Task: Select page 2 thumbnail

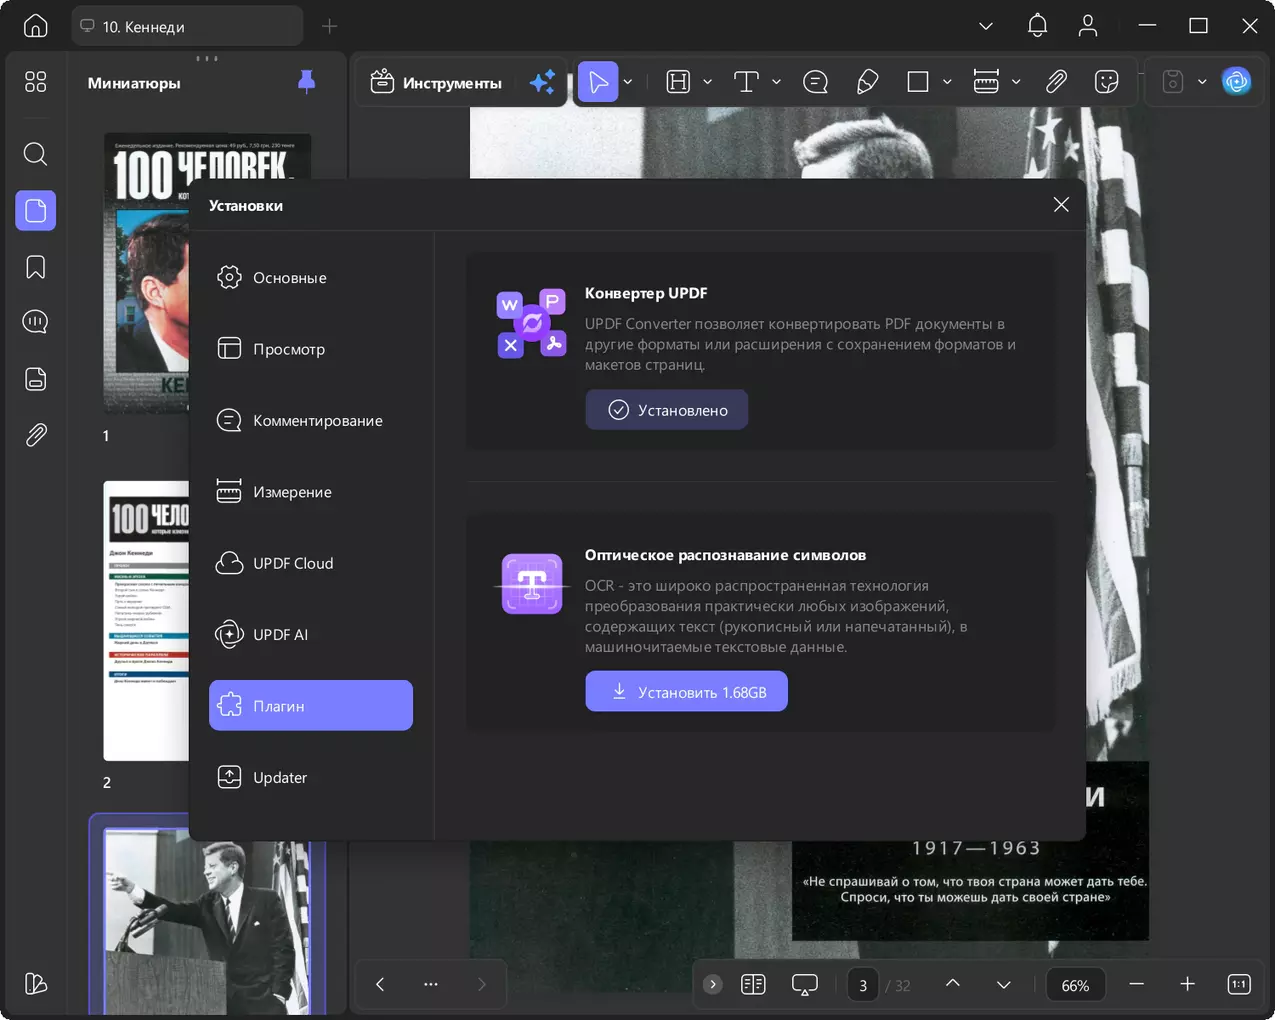Action: 147,620
